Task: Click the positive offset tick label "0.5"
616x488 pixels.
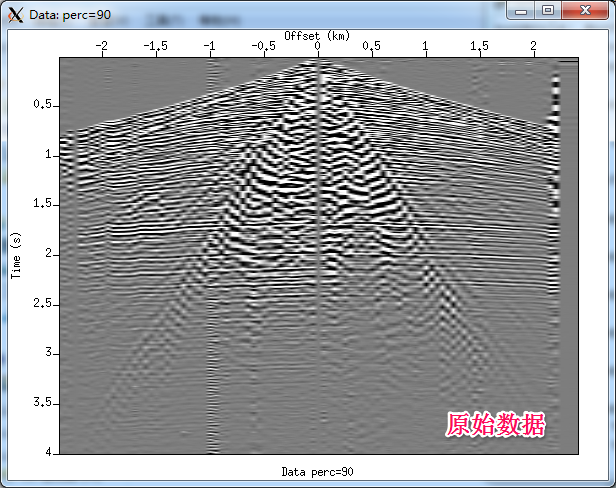Action: tap(371, 46)
